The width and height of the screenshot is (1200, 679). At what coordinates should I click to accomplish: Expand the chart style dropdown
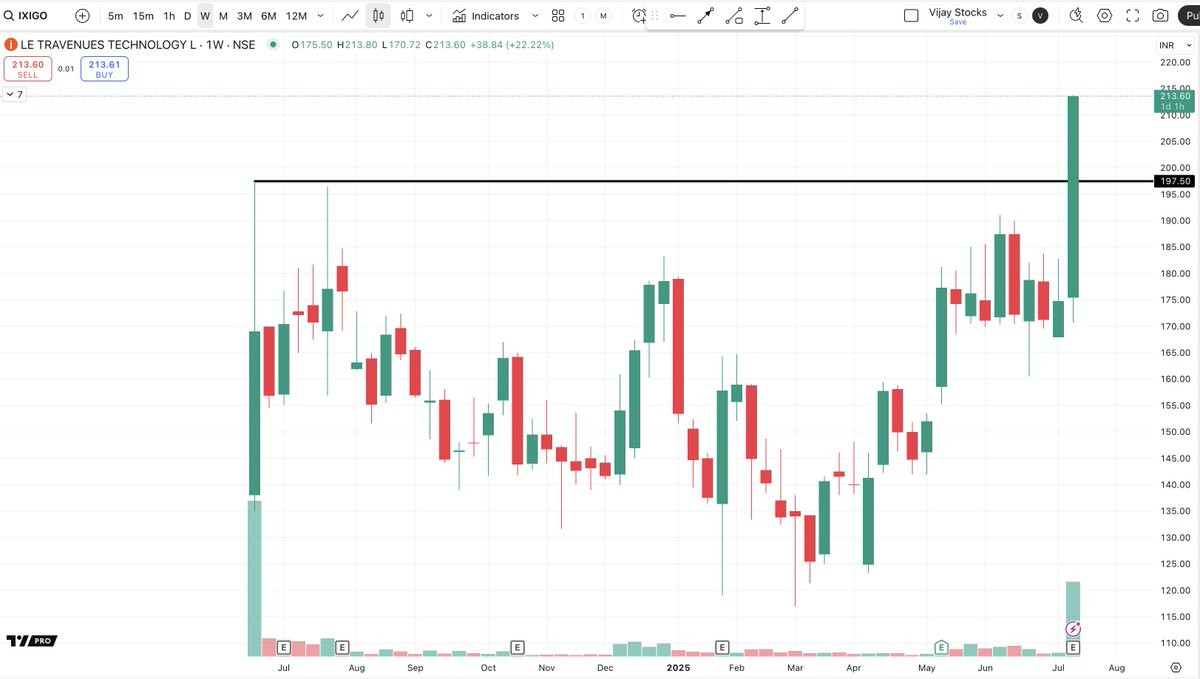(x=429, y=16)
